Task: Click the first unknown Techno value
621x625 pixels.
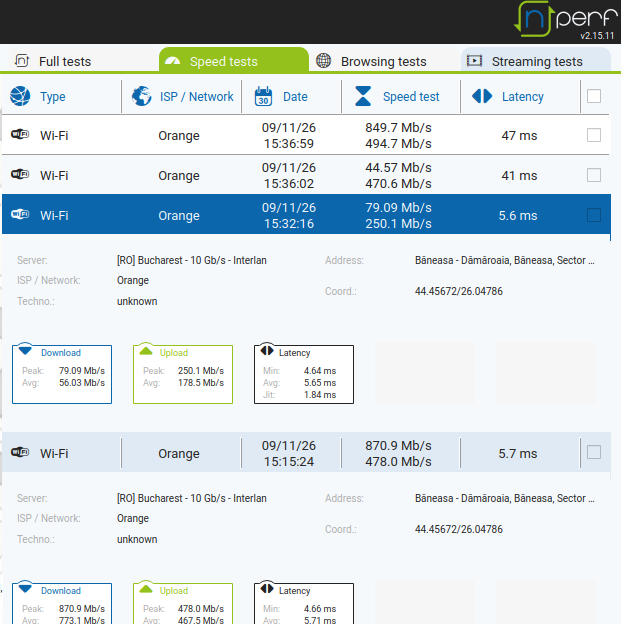Action: [137, 301]
